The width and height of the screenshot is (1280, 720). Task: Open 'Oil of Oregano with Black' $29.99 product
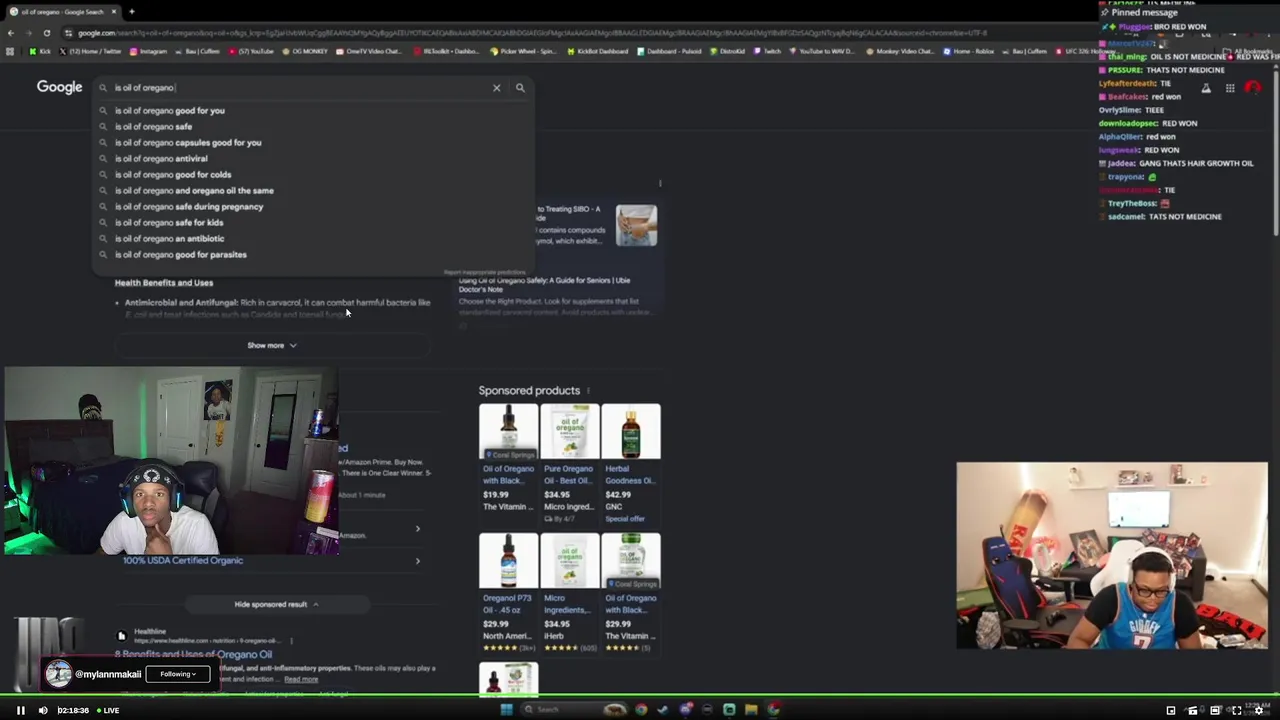pos(630,593)
